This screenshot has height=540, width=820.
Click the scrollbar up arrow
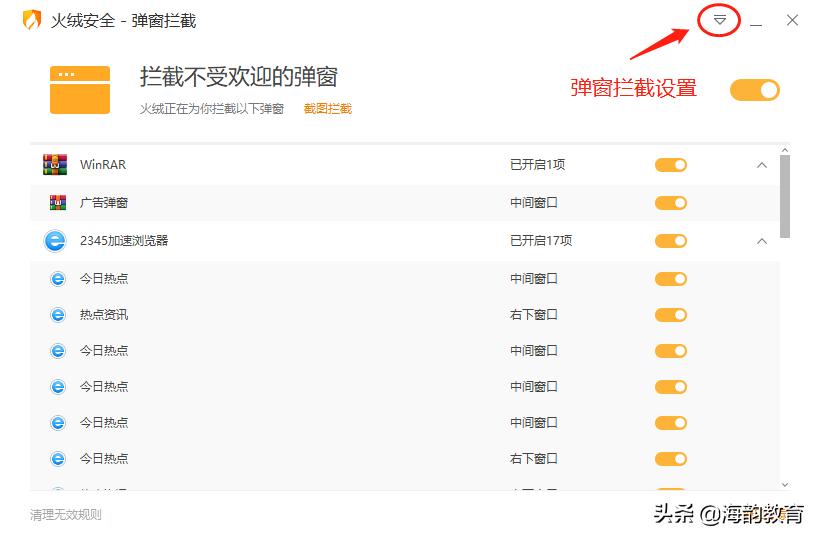click(784, 150)
